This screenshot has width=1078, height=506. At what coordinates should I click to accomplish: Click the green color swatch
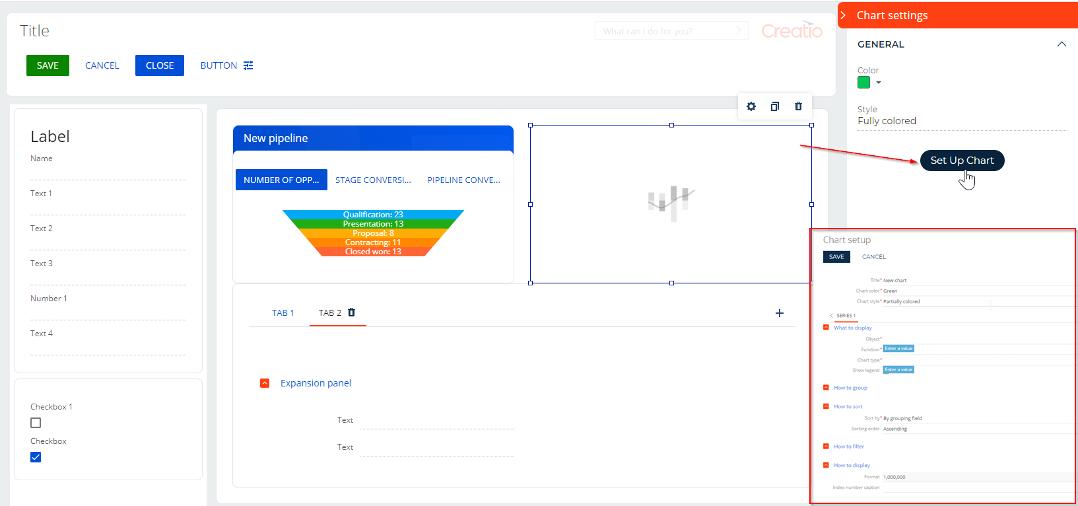864,82
